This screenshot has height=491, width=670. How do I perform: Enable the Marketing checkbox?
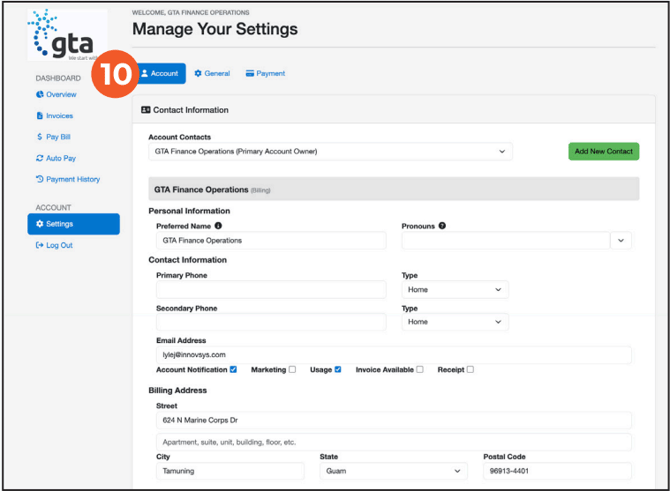pos(292,370)
